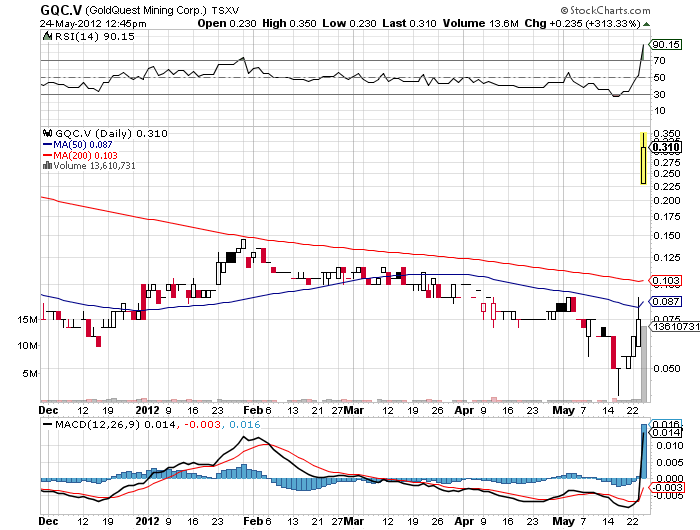Click the 0.014 tag on MACD right axis

[666, 432]
